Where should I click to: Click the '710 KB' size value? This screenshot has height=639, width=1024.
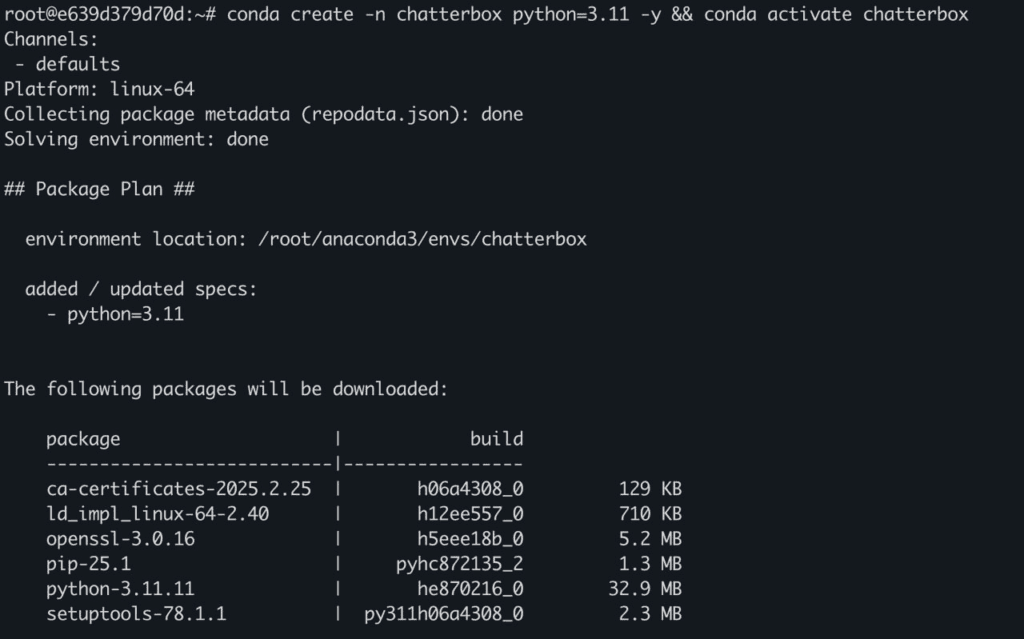click(x=650, y=514)
